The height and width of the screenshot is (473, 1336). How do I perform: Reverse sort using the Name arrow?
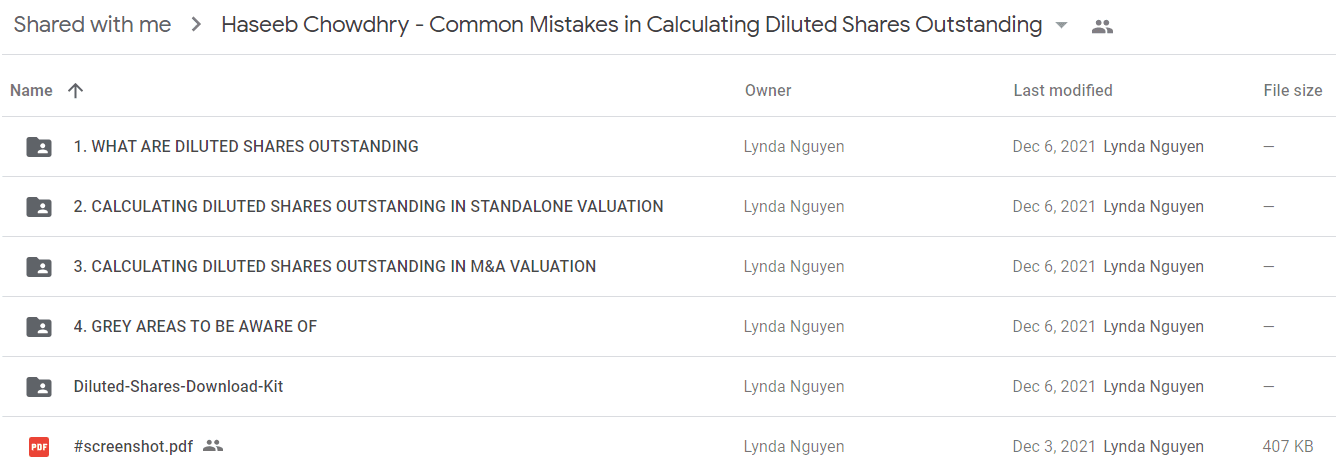click(75, 91)
